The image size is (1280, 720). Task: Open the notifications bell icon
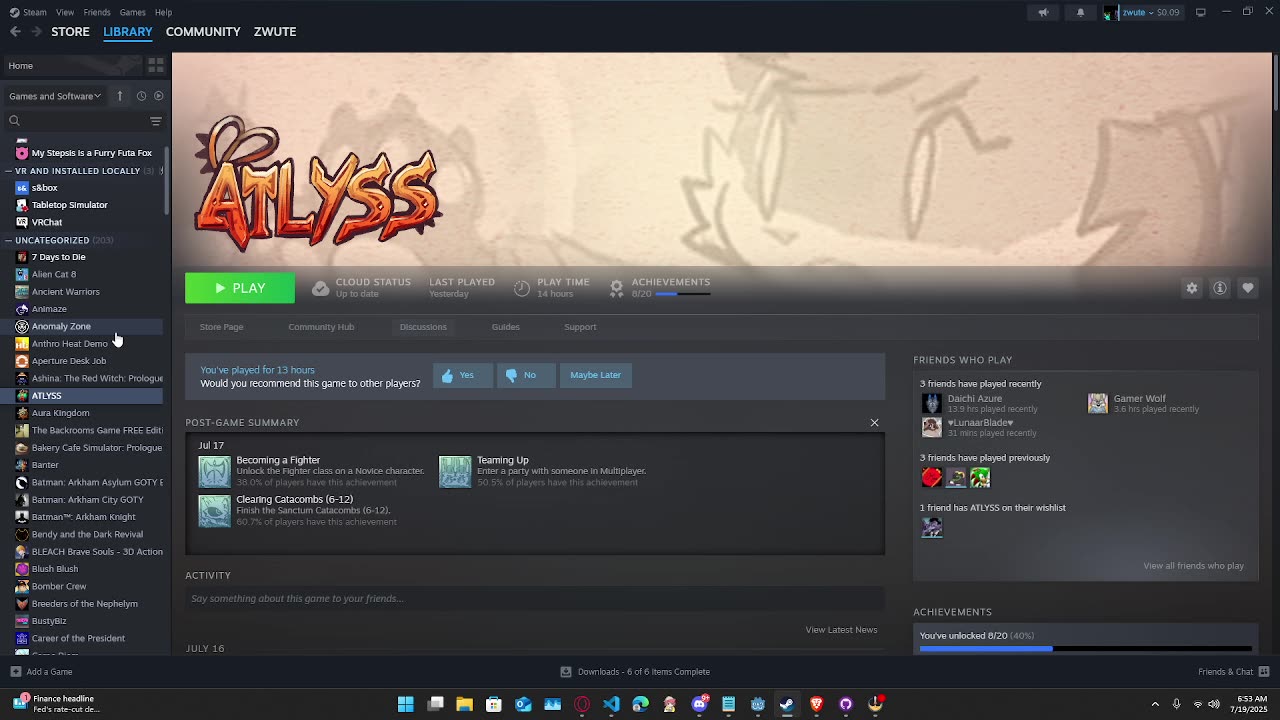pos(1080,12)
